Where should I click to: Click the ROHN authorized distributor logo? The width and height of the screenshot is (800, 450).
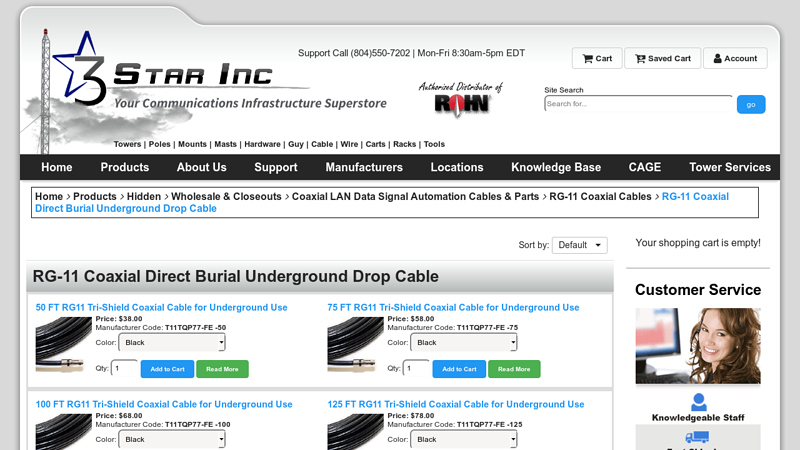click(x=460, y=98)
